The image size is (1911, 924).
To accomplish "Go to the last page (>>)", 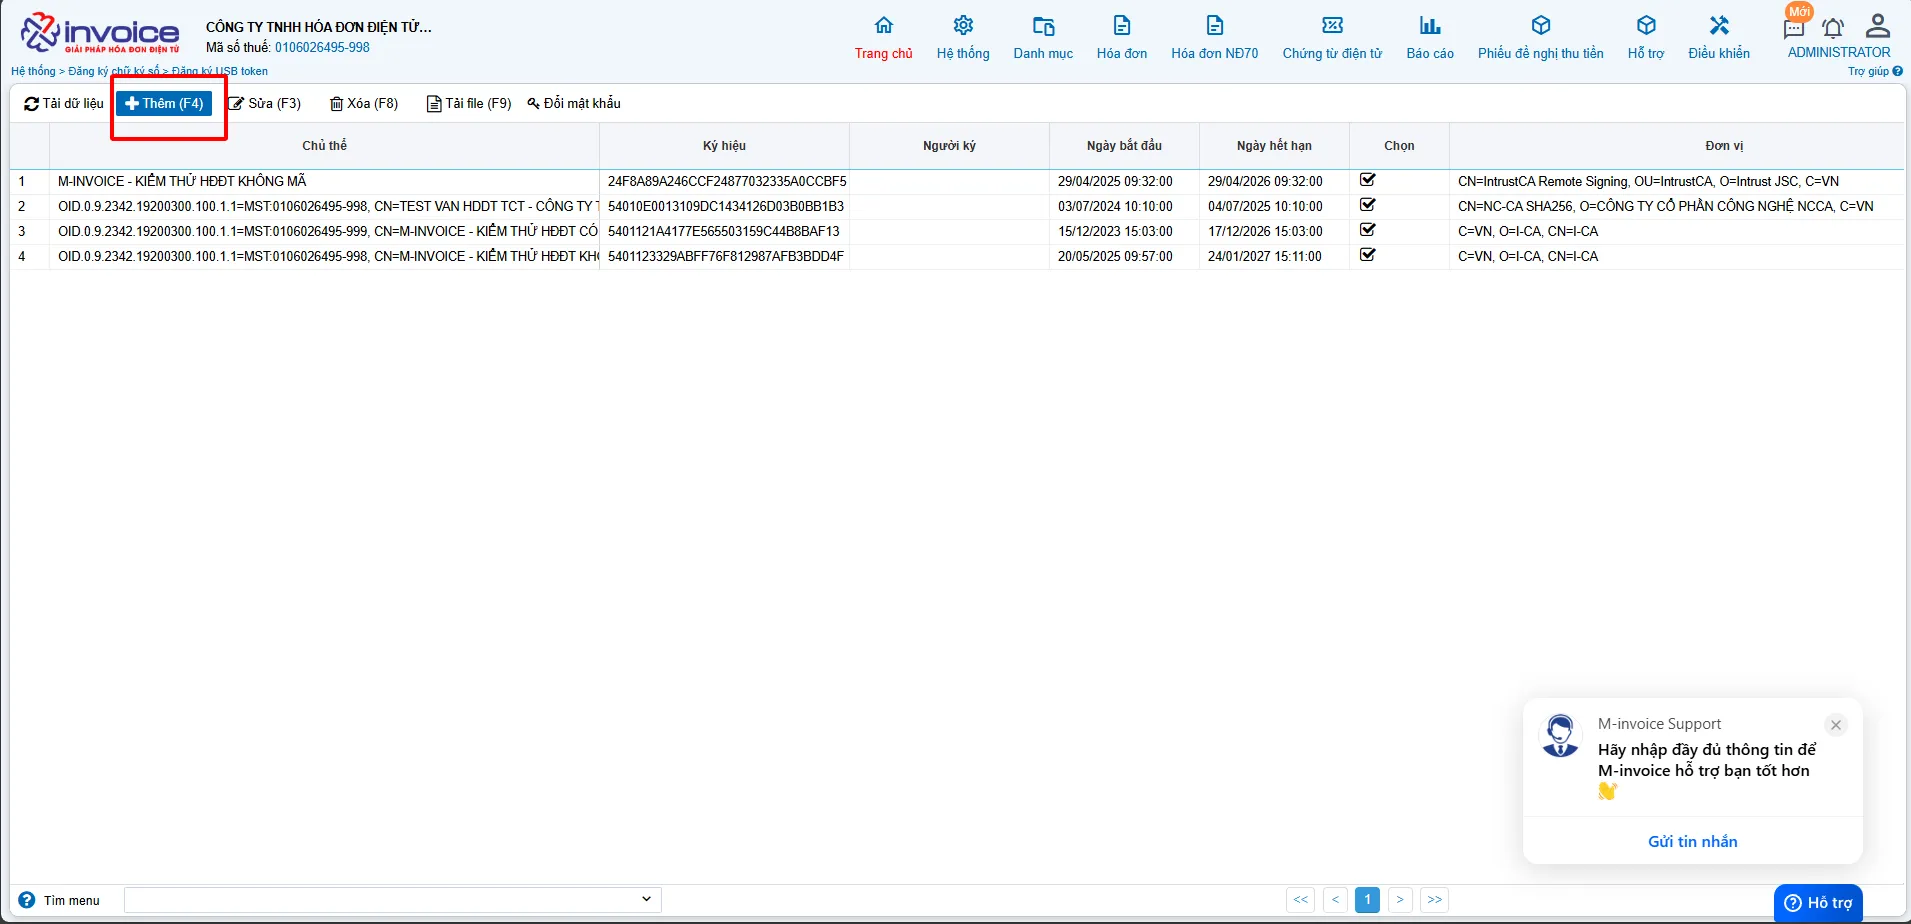I will 1435,899.
